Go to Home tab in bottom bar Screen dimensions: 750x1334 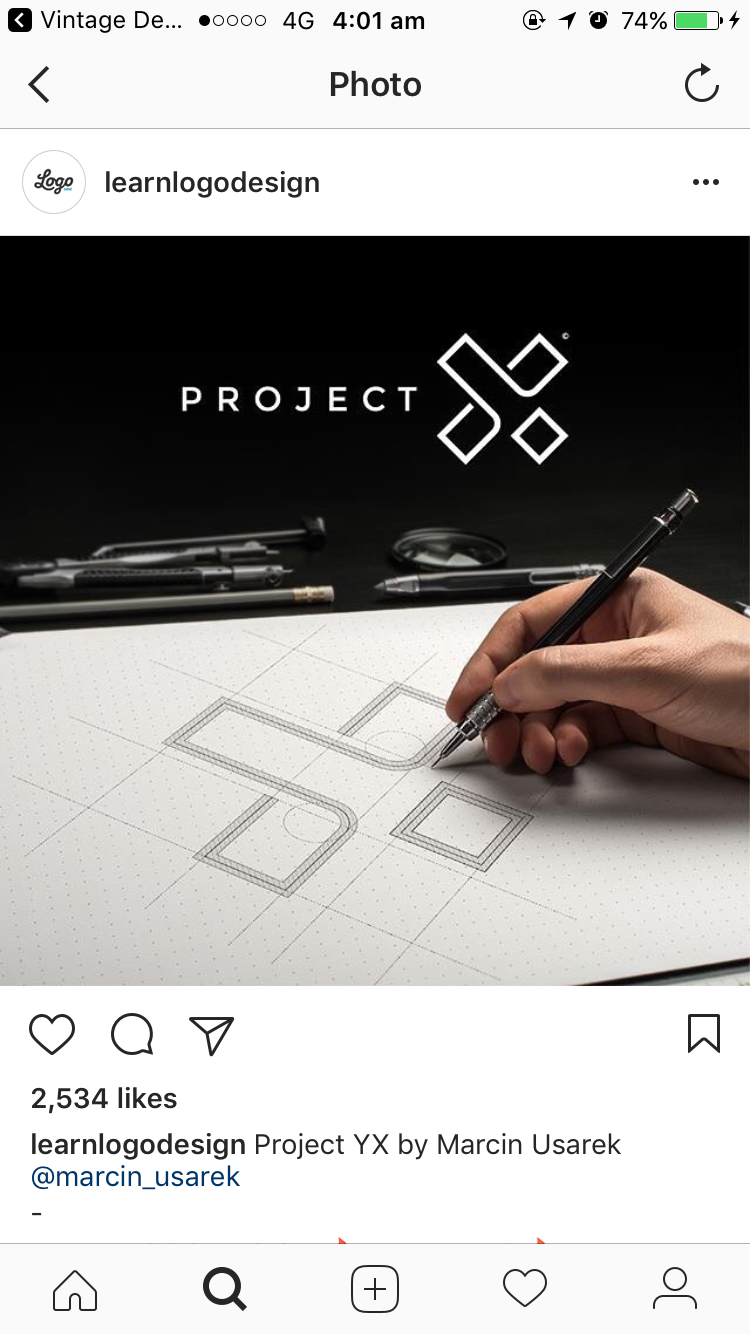point(75,1289)
